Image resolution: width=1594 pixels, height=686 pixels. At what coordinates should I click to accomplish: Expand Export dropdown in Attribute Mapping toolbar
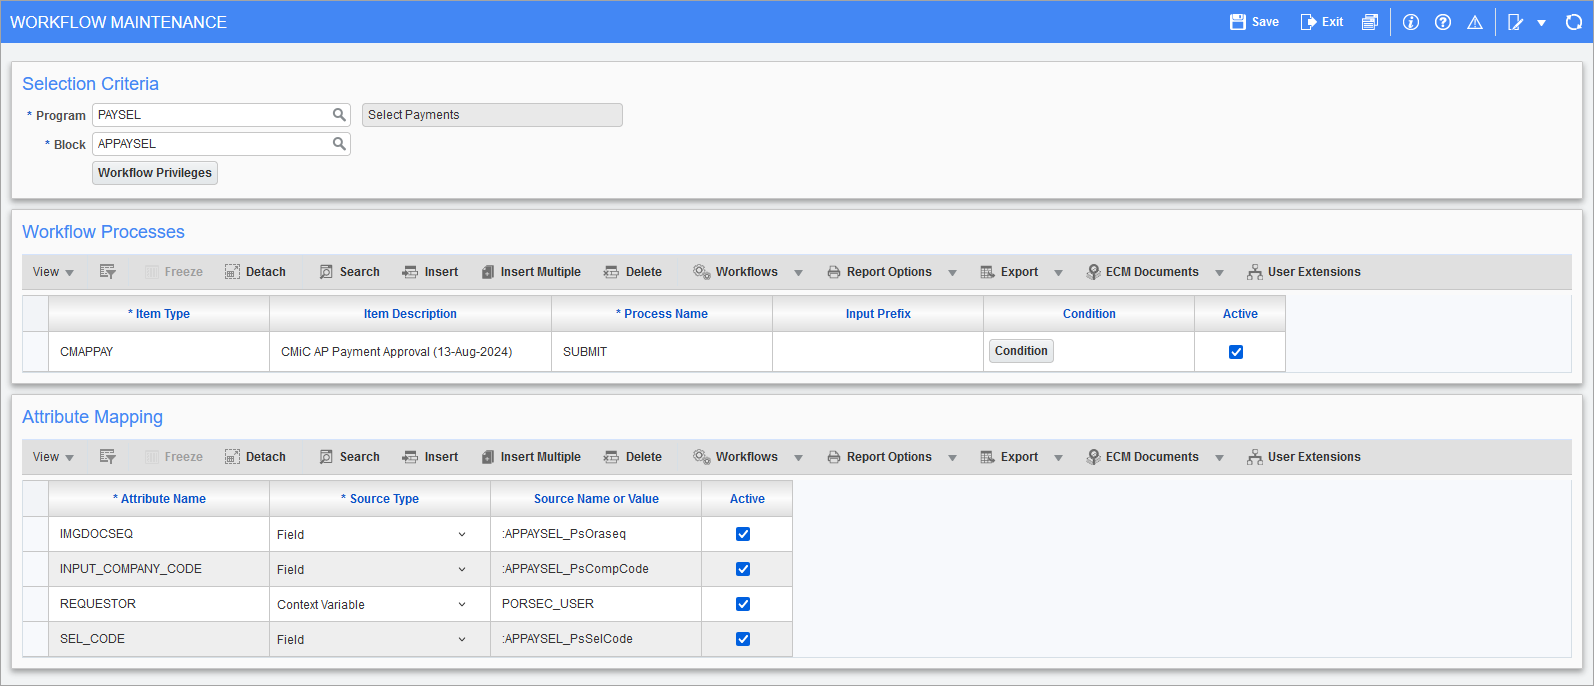(1059, 458)
